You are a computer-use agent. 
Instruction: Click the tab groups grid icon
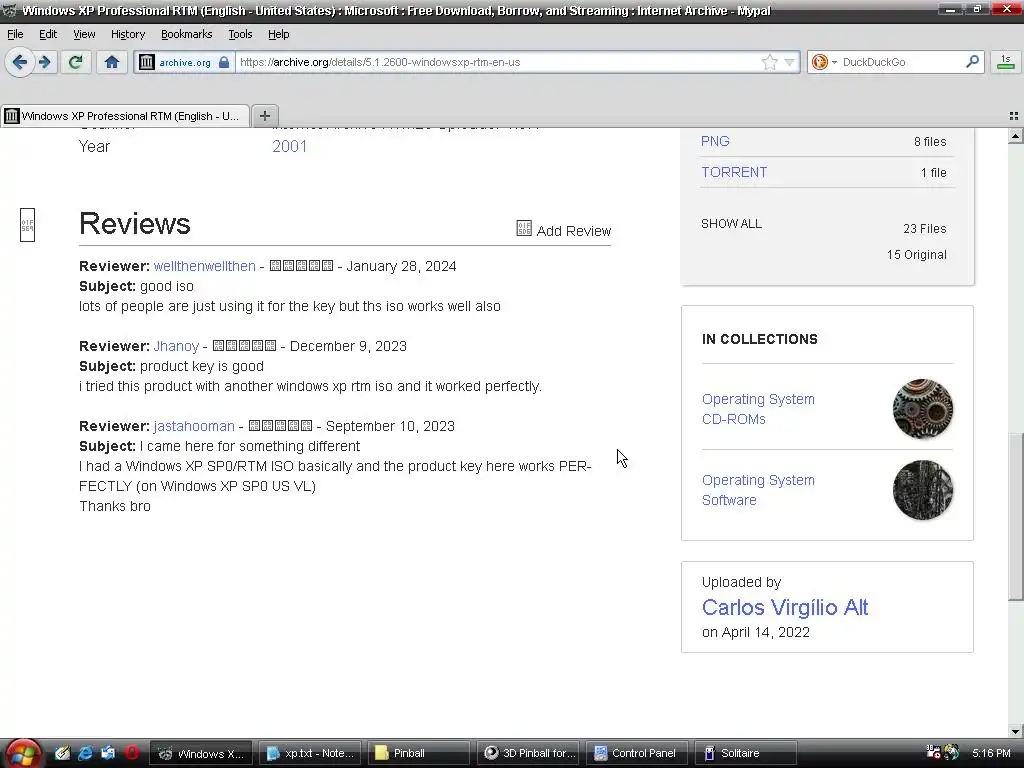pos(1014,116)
